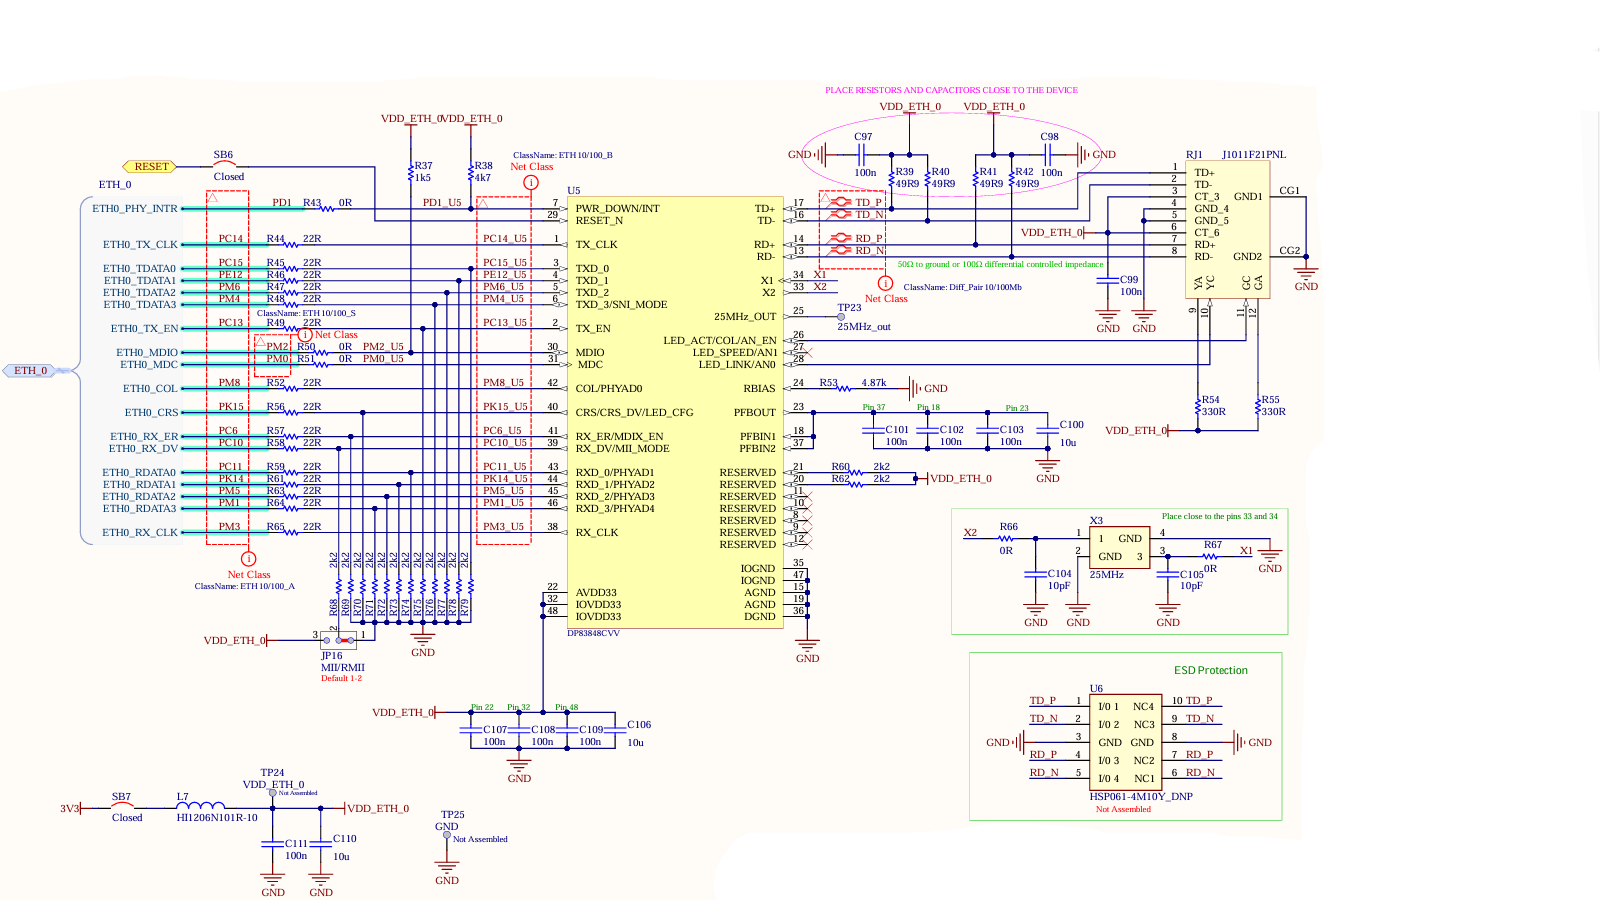The height and width of the screenshot is (900, 1600).
Task: Select the U6 HSP061 ESD component body
Action: [x=1126, y=742]
